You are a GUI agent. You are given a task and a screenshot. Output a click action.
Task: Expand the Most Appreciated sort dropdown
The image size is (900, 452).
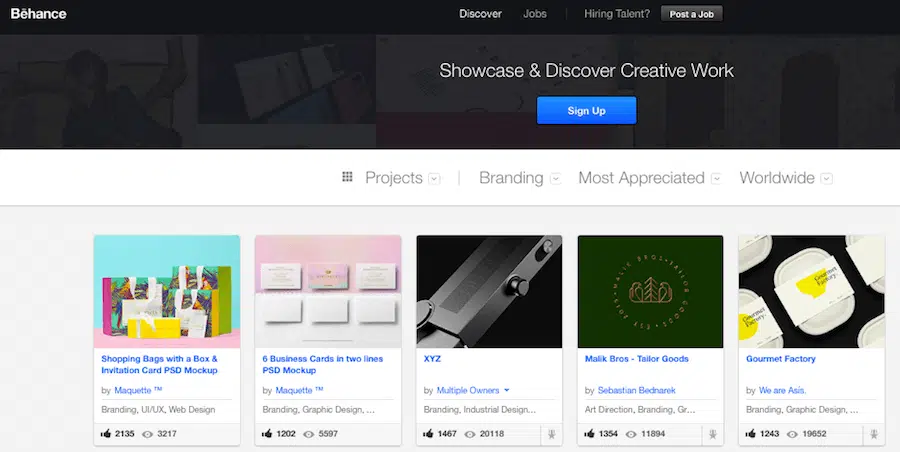[x=716, y=179]
